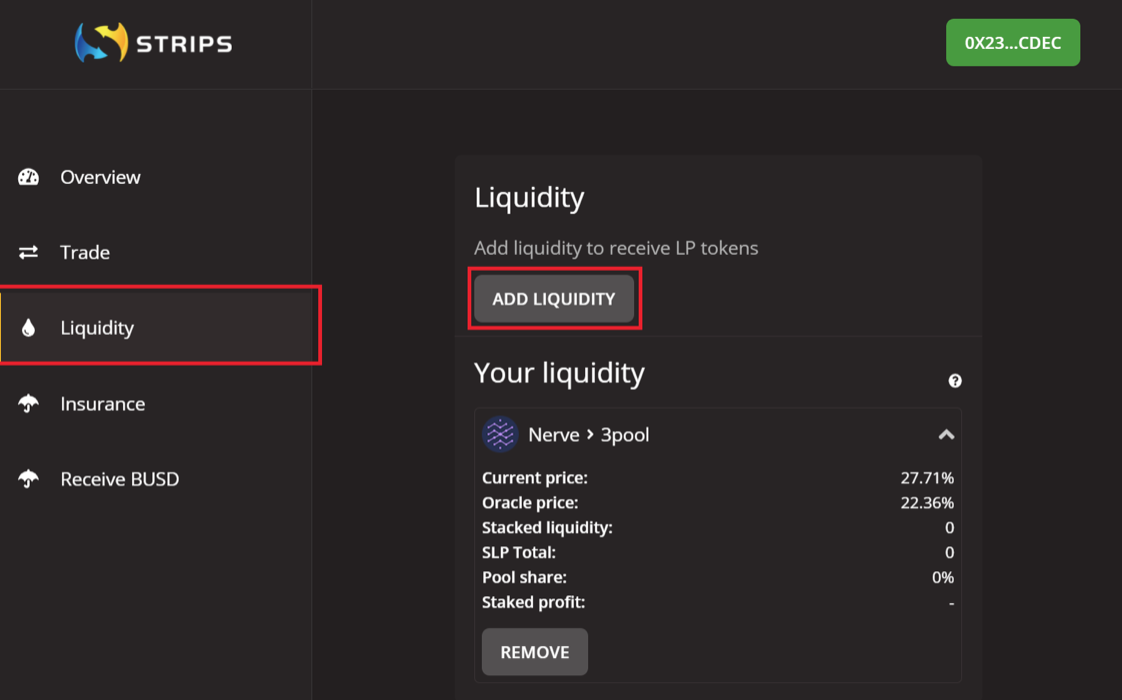Click the "Staked profit:" label
Screen dimensions: 1122x700
point(534,603)
